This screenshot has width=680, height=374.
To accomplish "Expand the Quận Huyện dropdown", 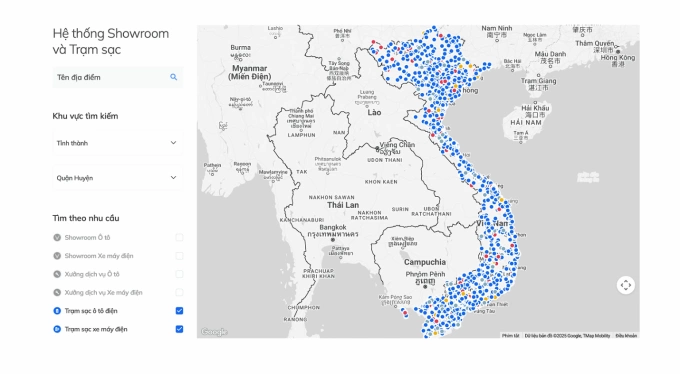I will (118, 178).
